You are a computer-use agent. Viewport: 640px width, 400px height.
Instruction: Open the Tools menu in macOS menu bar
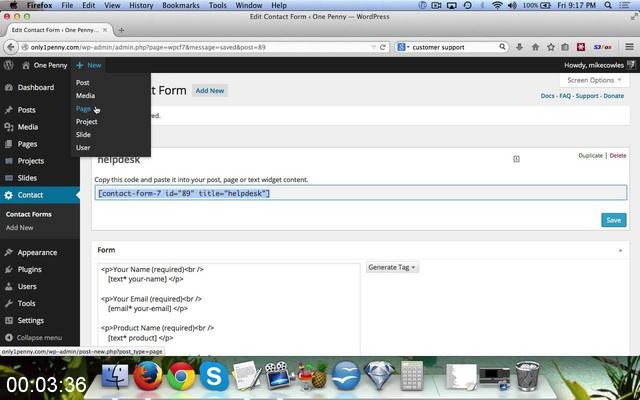coord(218,5)
